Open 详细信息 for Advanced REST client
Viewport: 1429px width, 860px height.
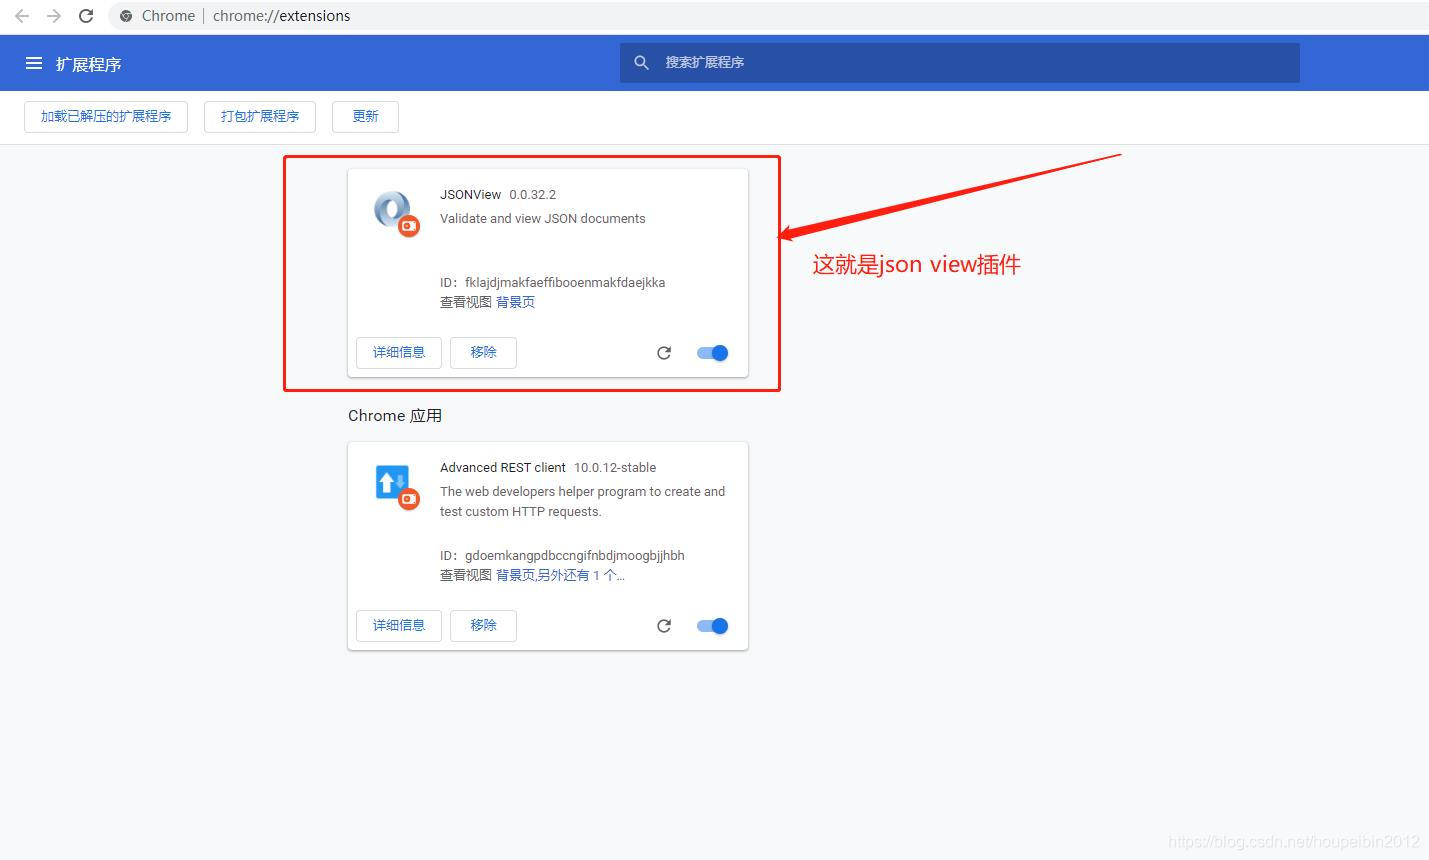click(399, 625)
